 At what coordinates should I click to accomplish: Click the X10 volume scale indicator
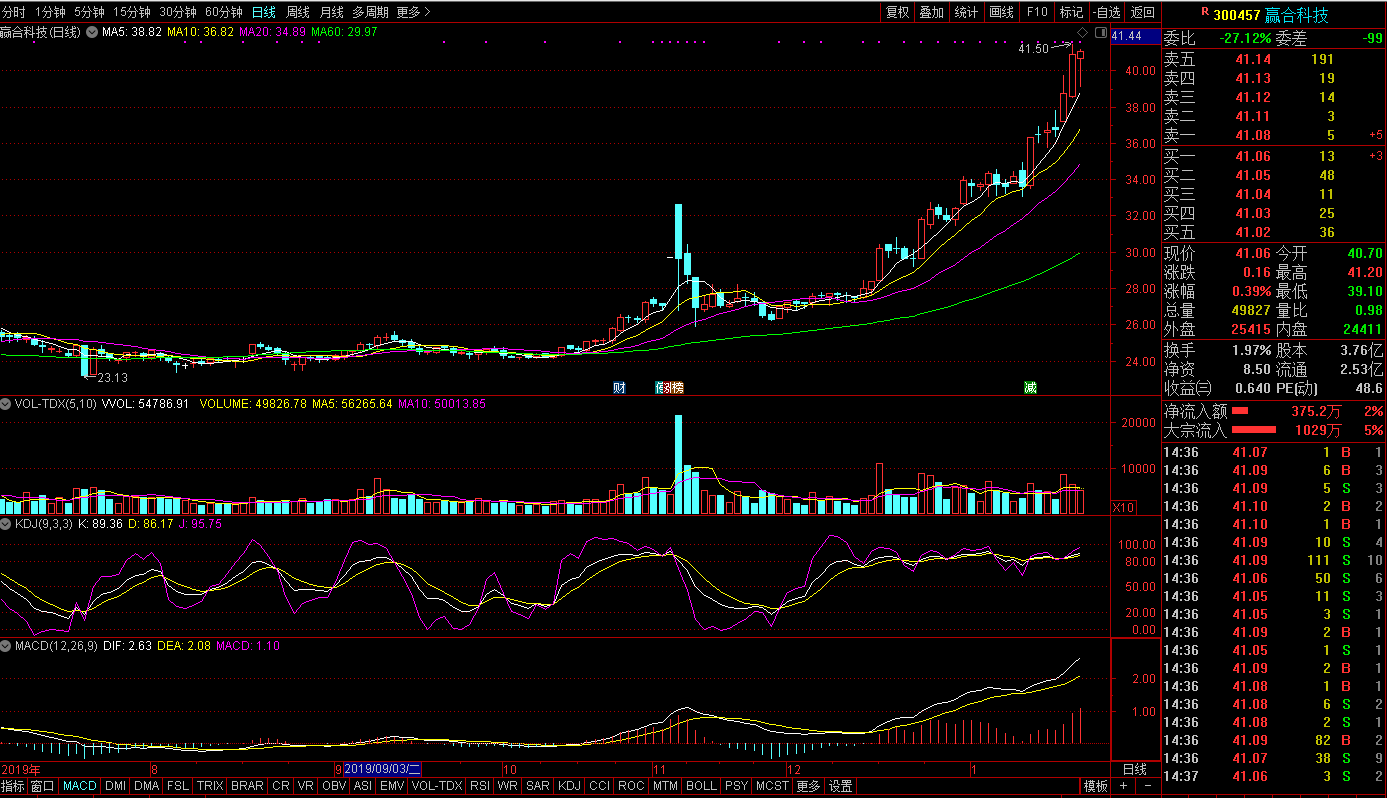(x=1124, y=508)
